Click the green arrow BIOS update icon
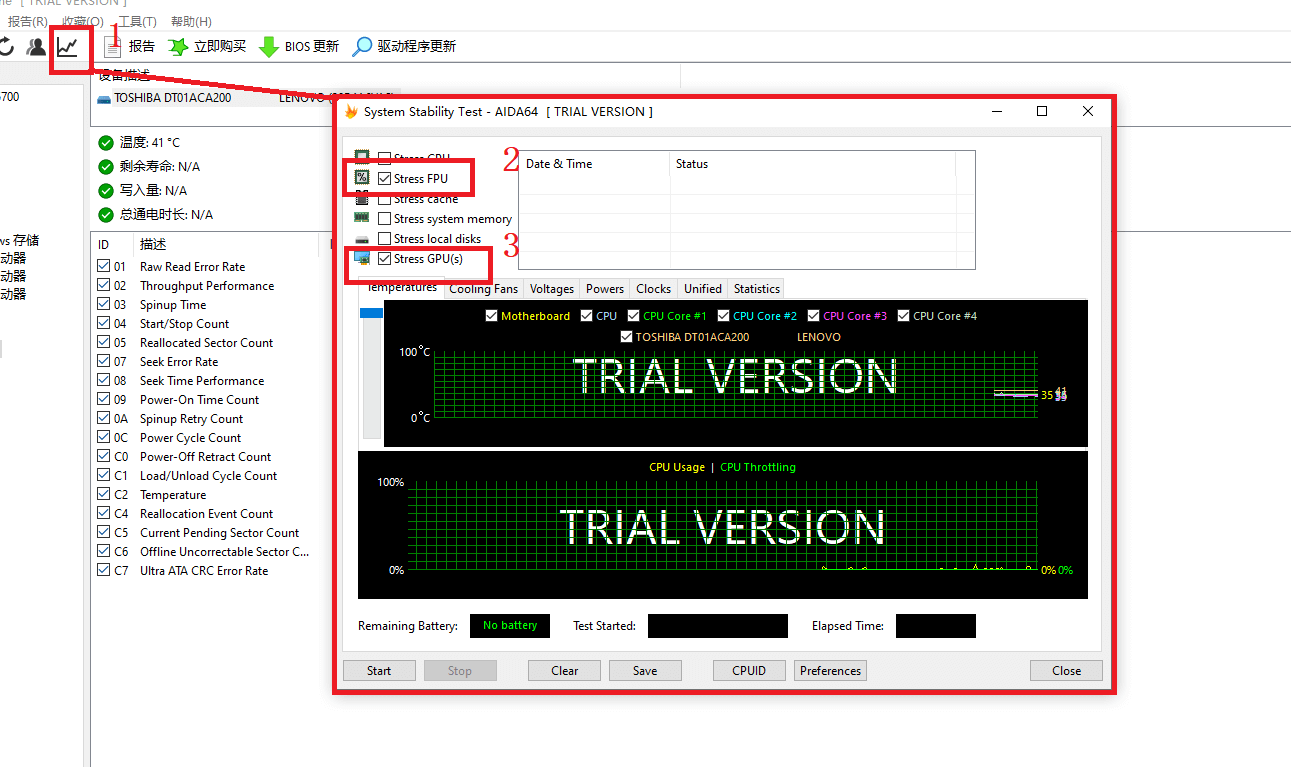 pos(269,47)
